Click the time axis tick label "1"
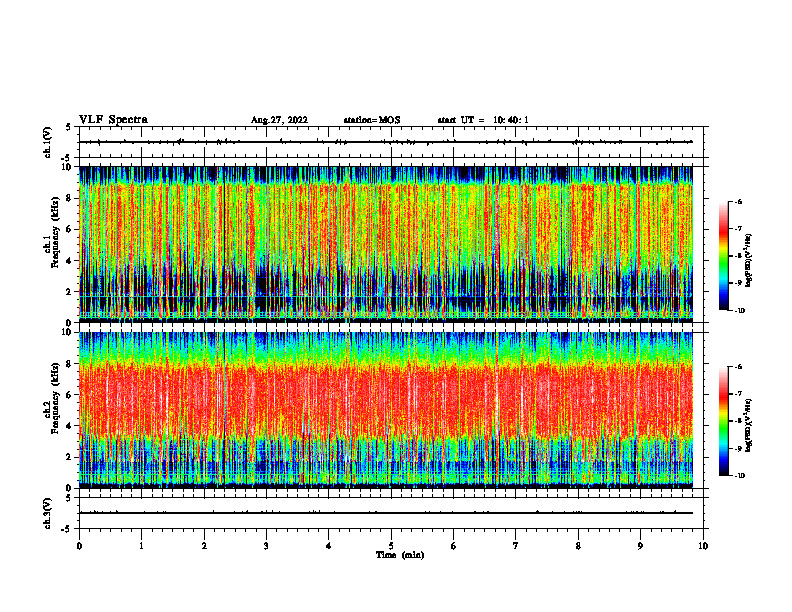 click(x=142, y=546)
